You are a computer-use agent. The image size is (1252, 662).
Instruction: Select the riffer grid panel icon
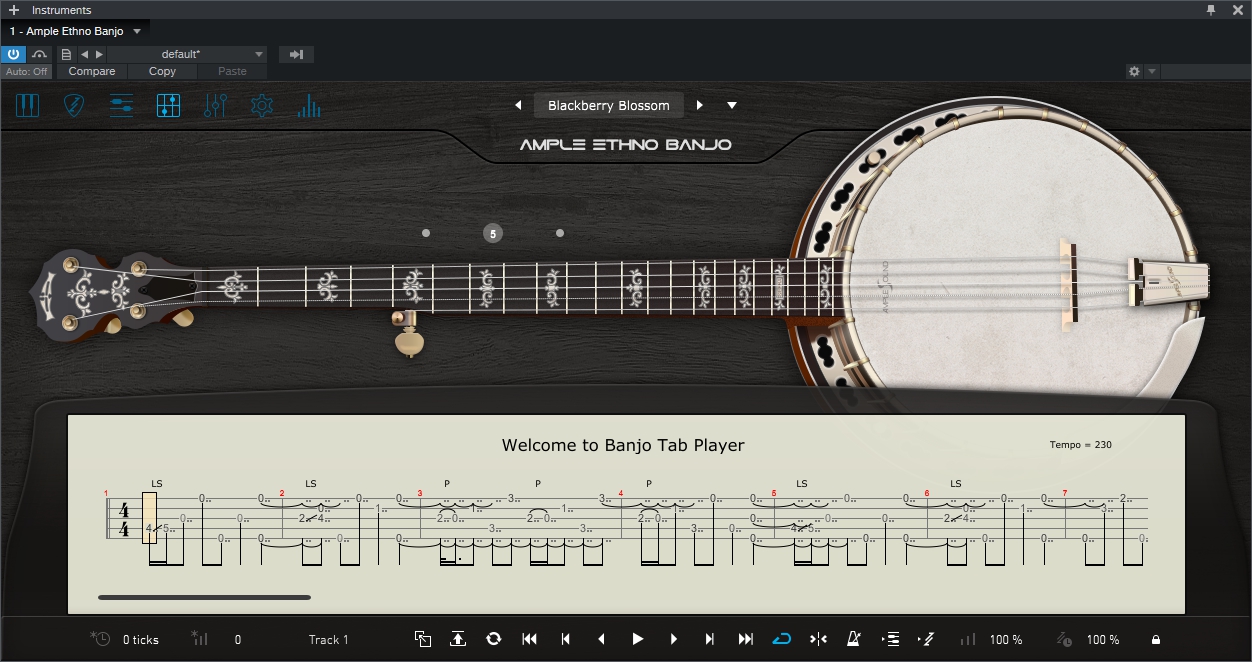[x=168, y=105]
